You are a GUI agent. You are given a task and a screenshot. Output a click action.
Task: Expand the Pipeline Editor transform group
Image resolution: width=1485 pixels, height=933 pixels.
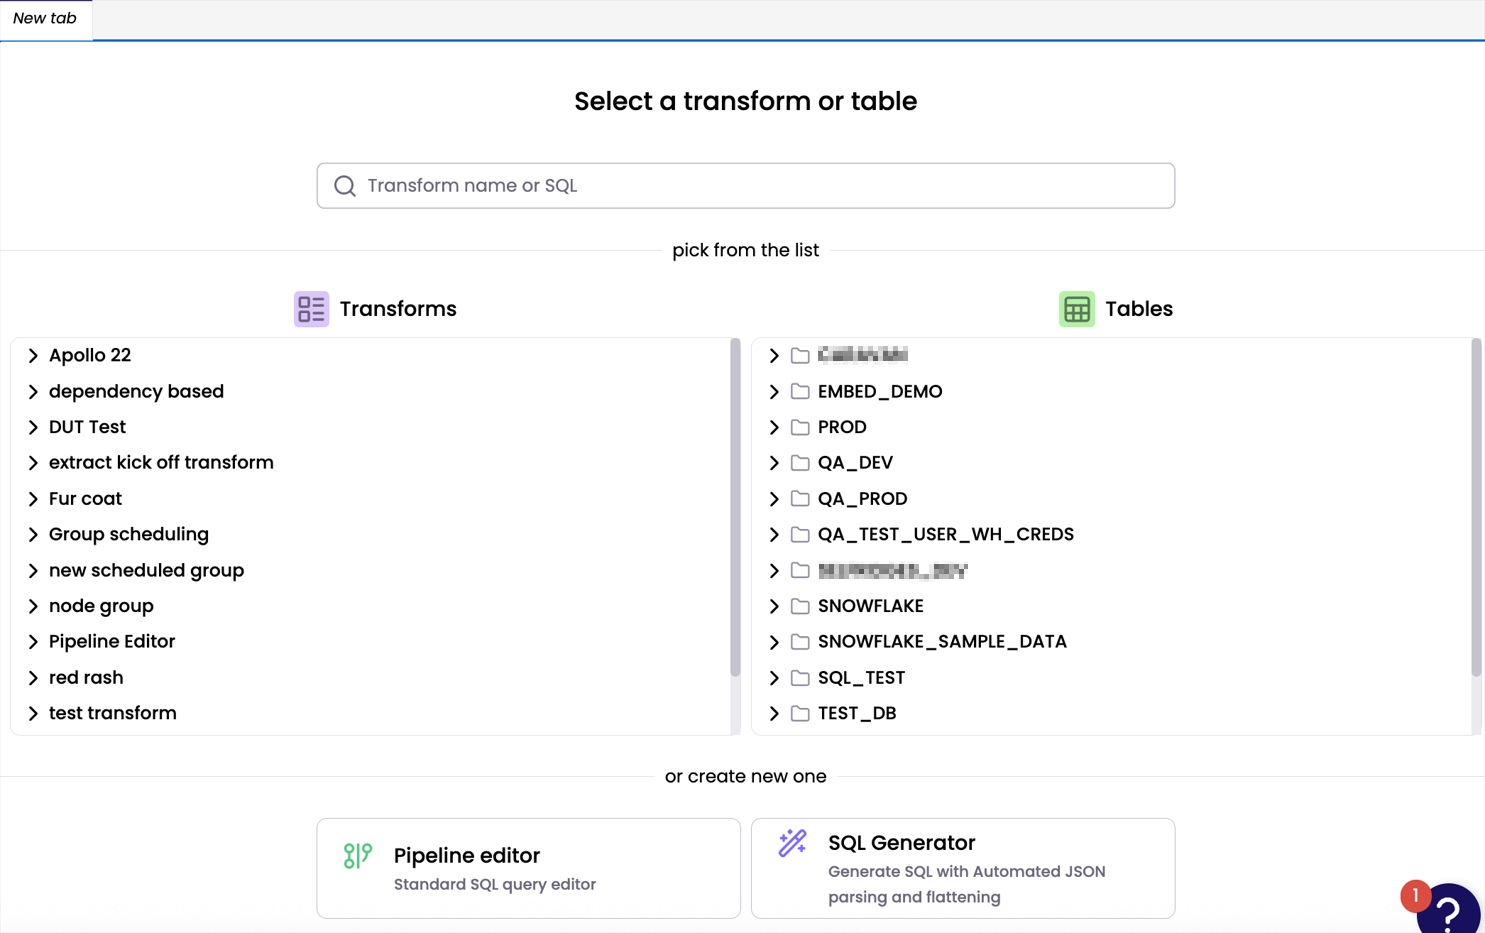pyautogui.click(x=33, y=642)
